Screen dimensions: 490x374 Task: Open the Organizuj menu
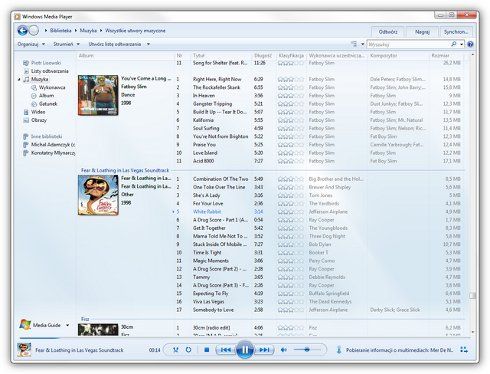coord(31,44)
